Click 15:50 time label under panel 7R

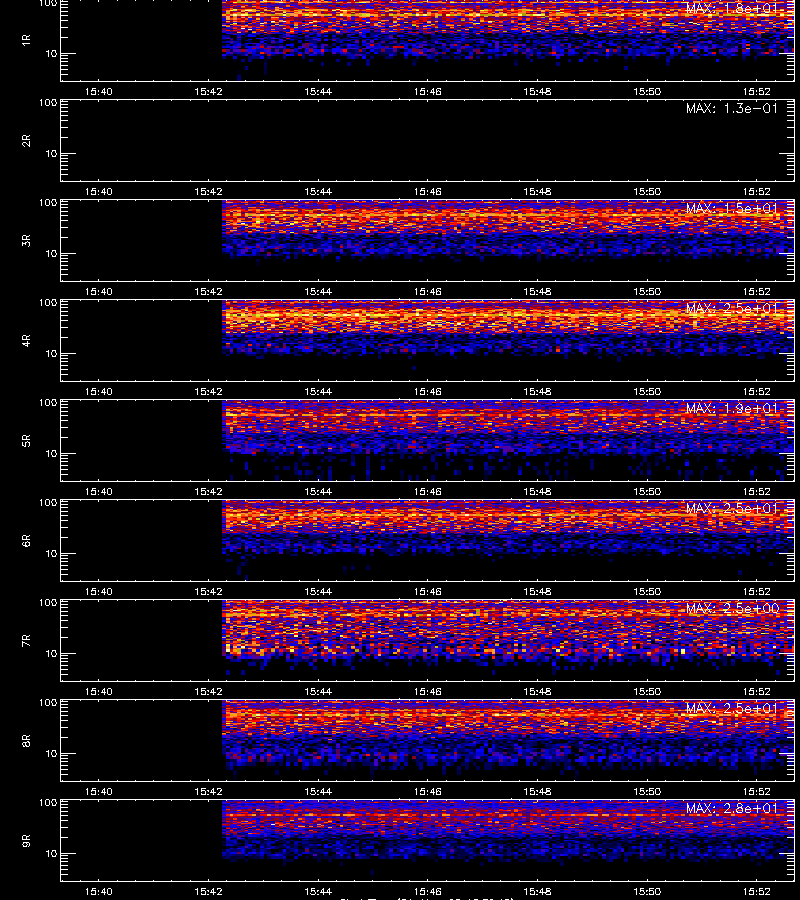coord(647,692)
